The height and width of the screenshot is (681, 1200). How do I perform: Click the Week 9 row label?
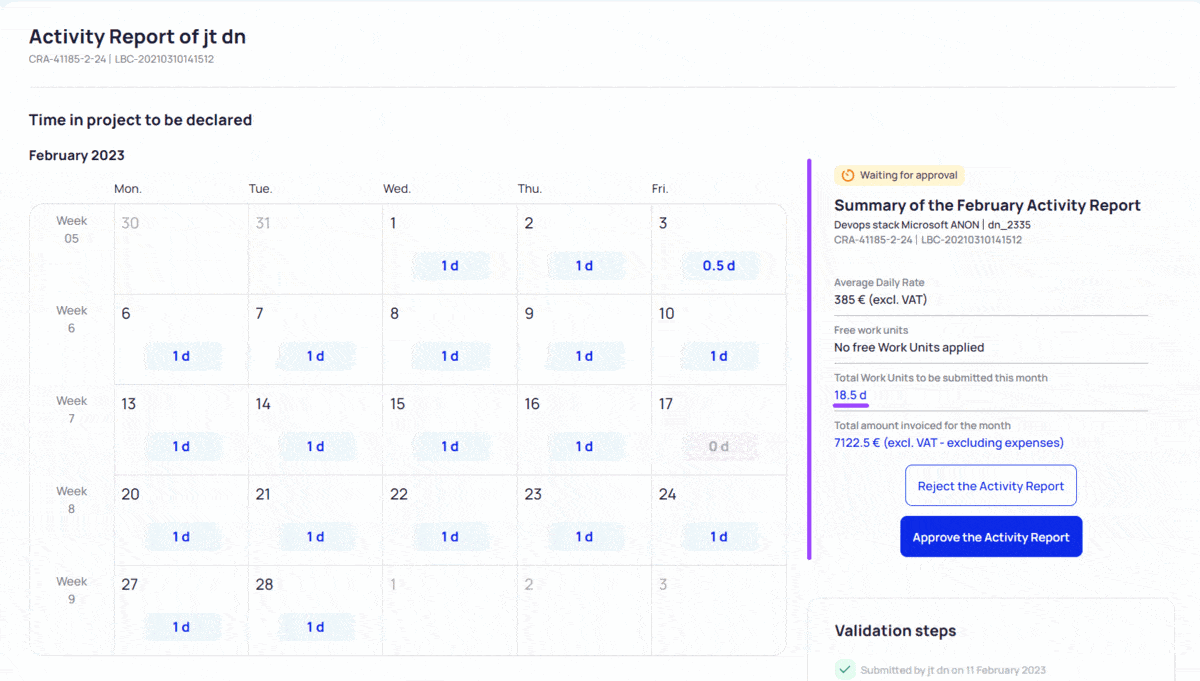point(72,590)
